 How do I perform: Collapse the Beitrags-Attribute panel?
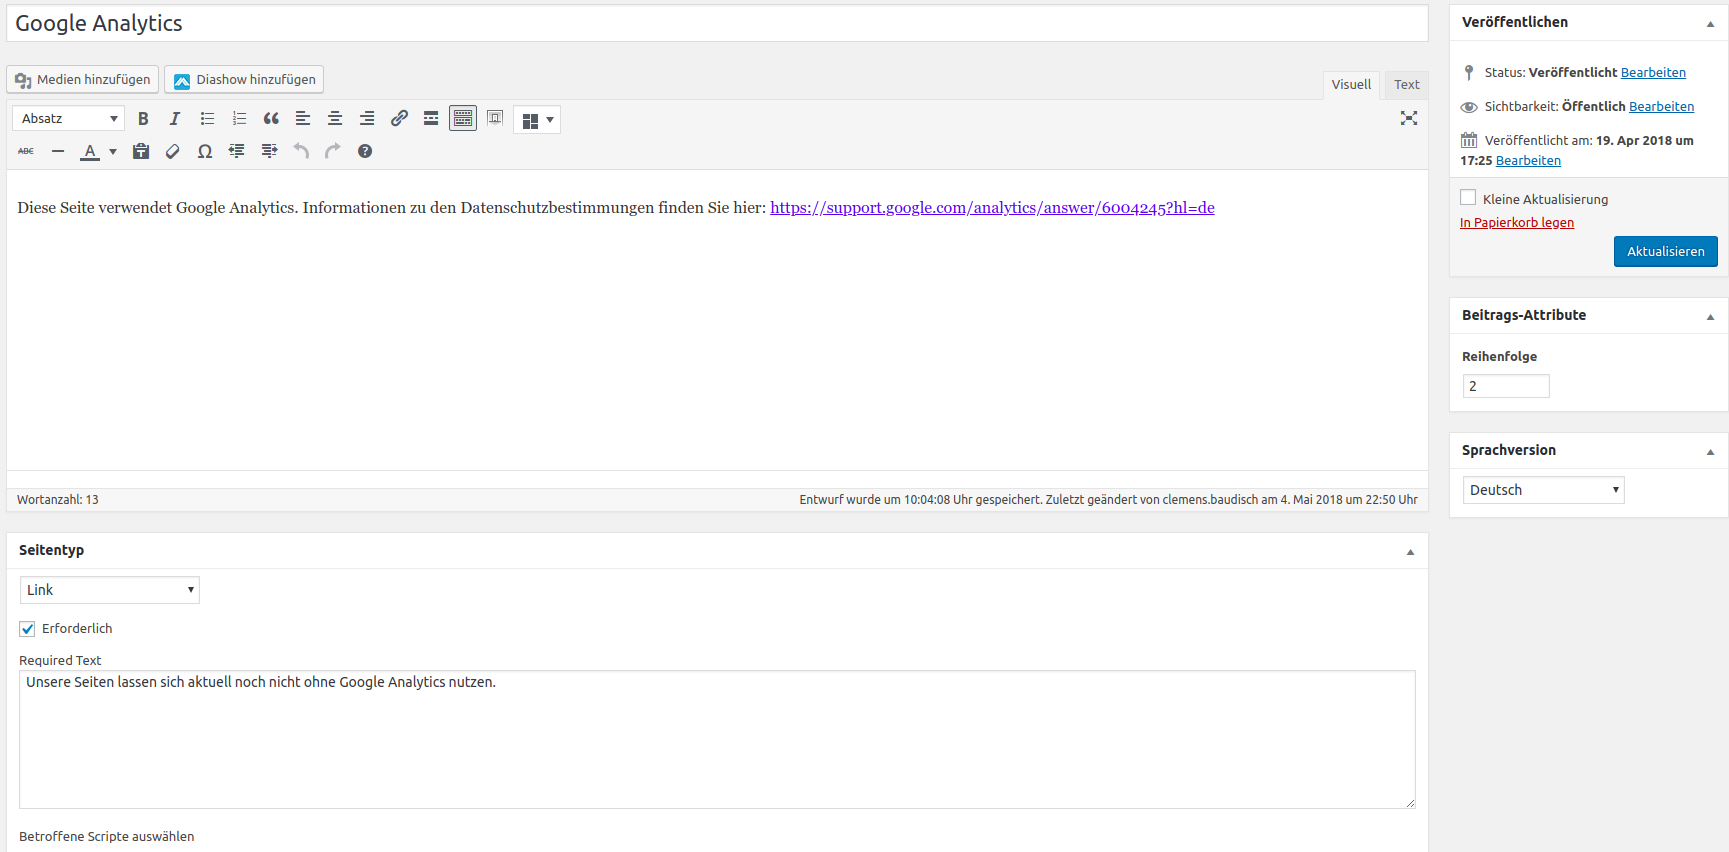point(1710,316)
